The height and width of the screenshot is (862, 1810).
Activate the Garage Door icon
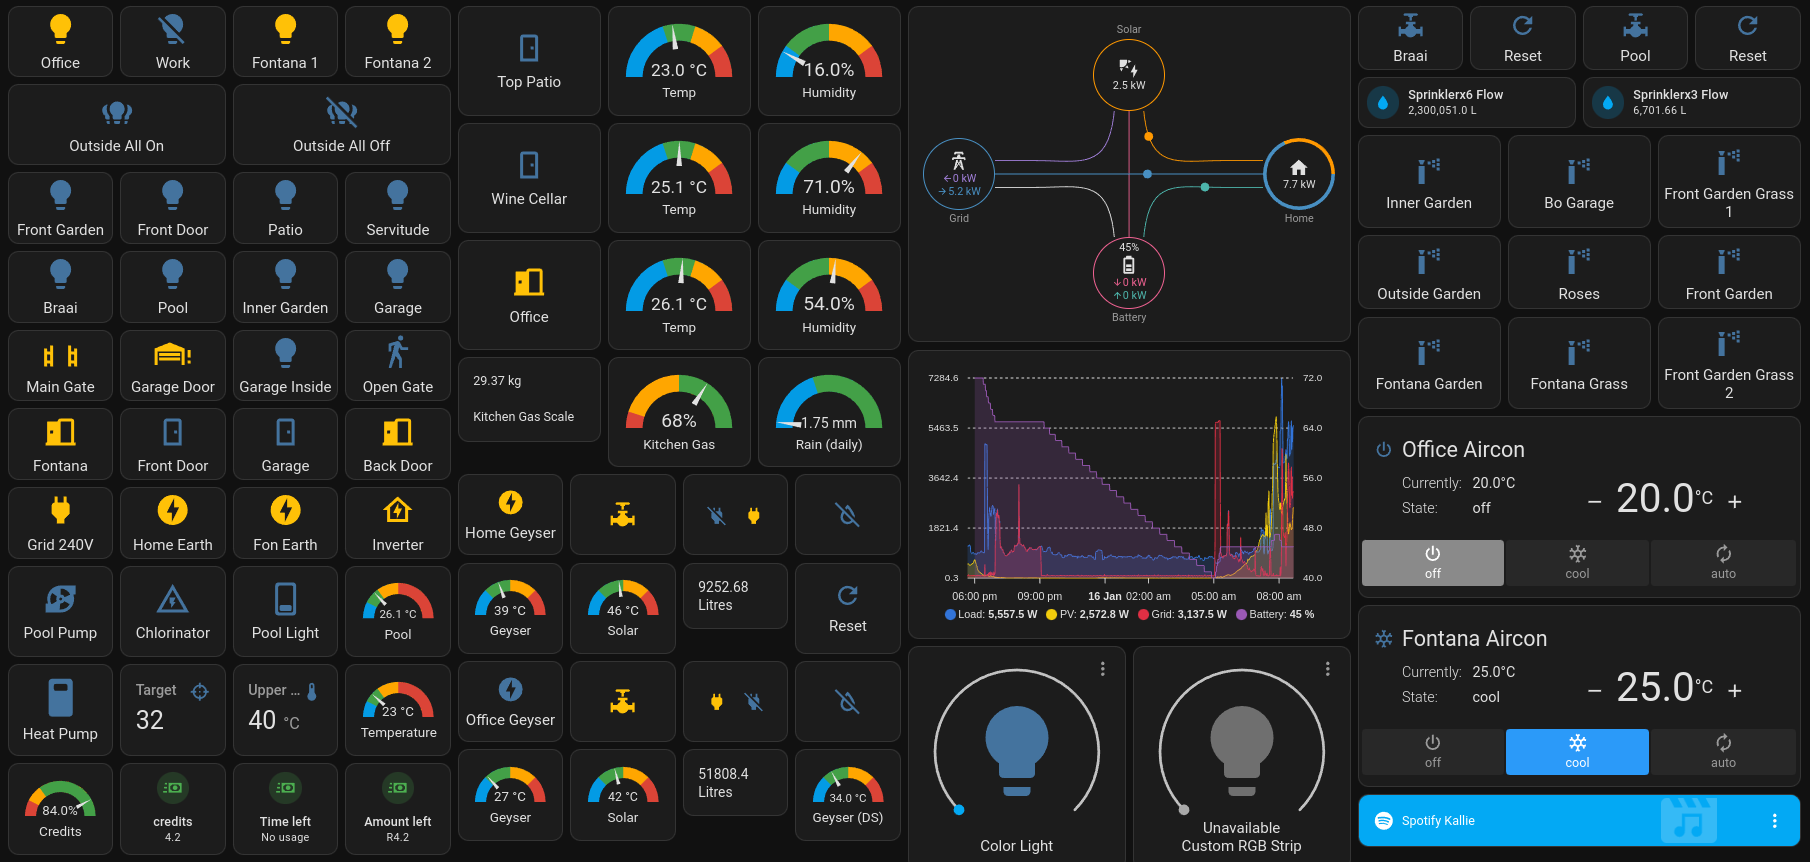point(172,355)
